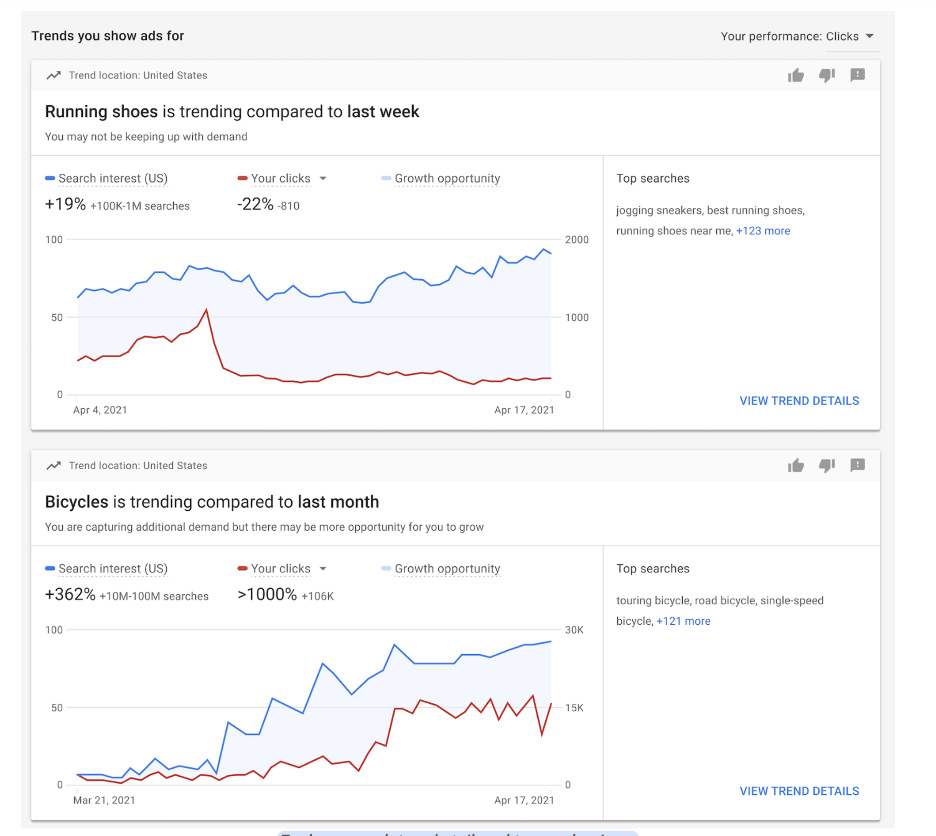Give thumbs up on the Bicycles trend
Viewport: 936px width, 836px height.
point(796,465)
